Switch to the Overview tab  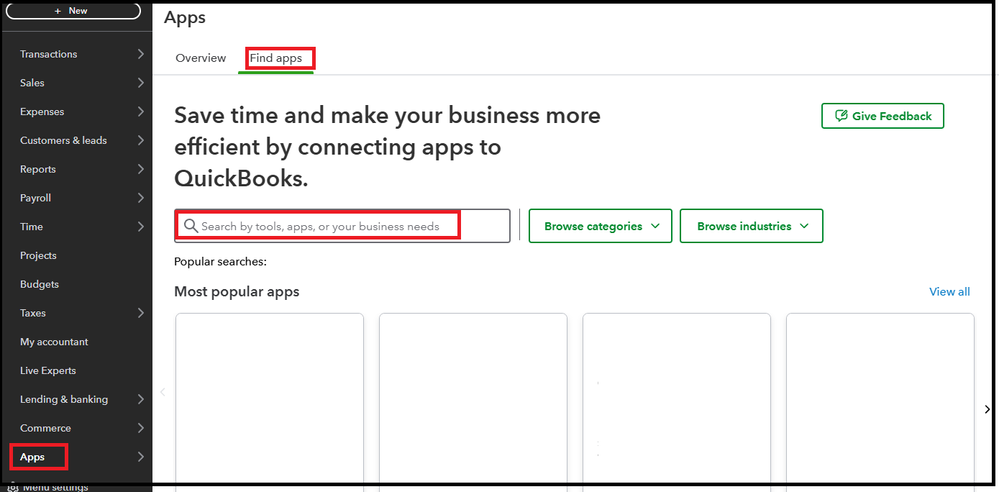click(201, 58)
